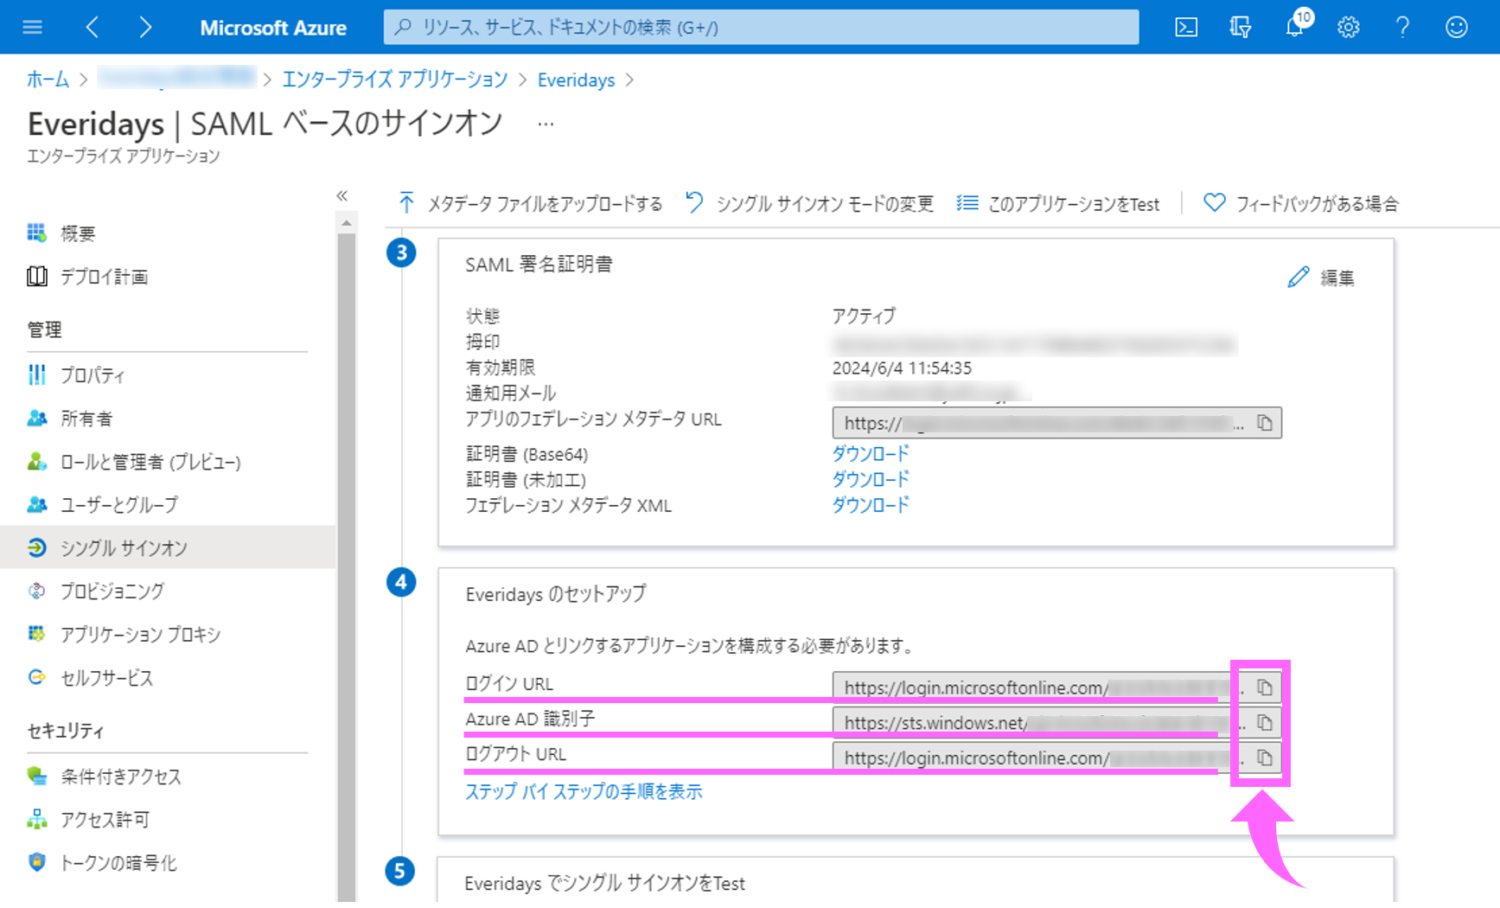
Task: Copy the federation metadata URL
Action: pyautogui.click(x=1264, y=423)
